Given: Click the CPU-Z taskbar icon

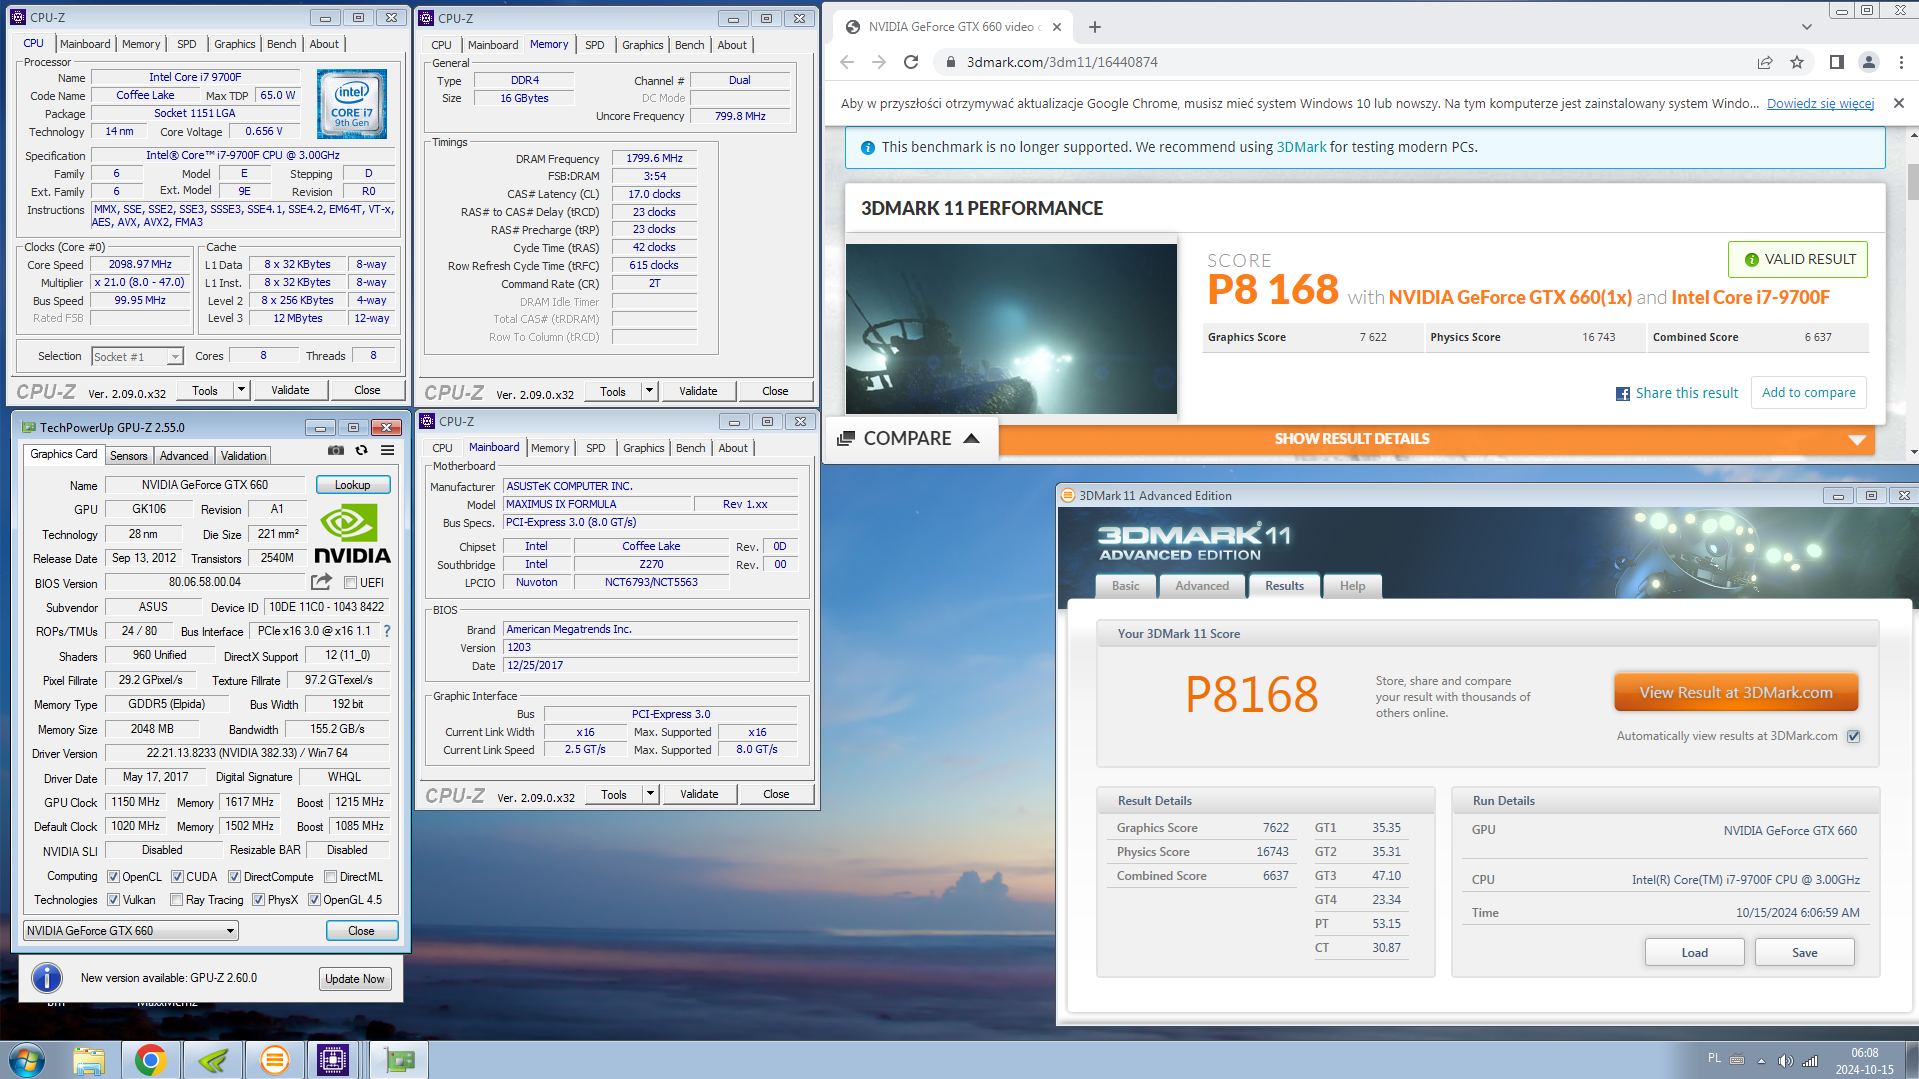Looking at the screenshot, I should click(333, 1060).
